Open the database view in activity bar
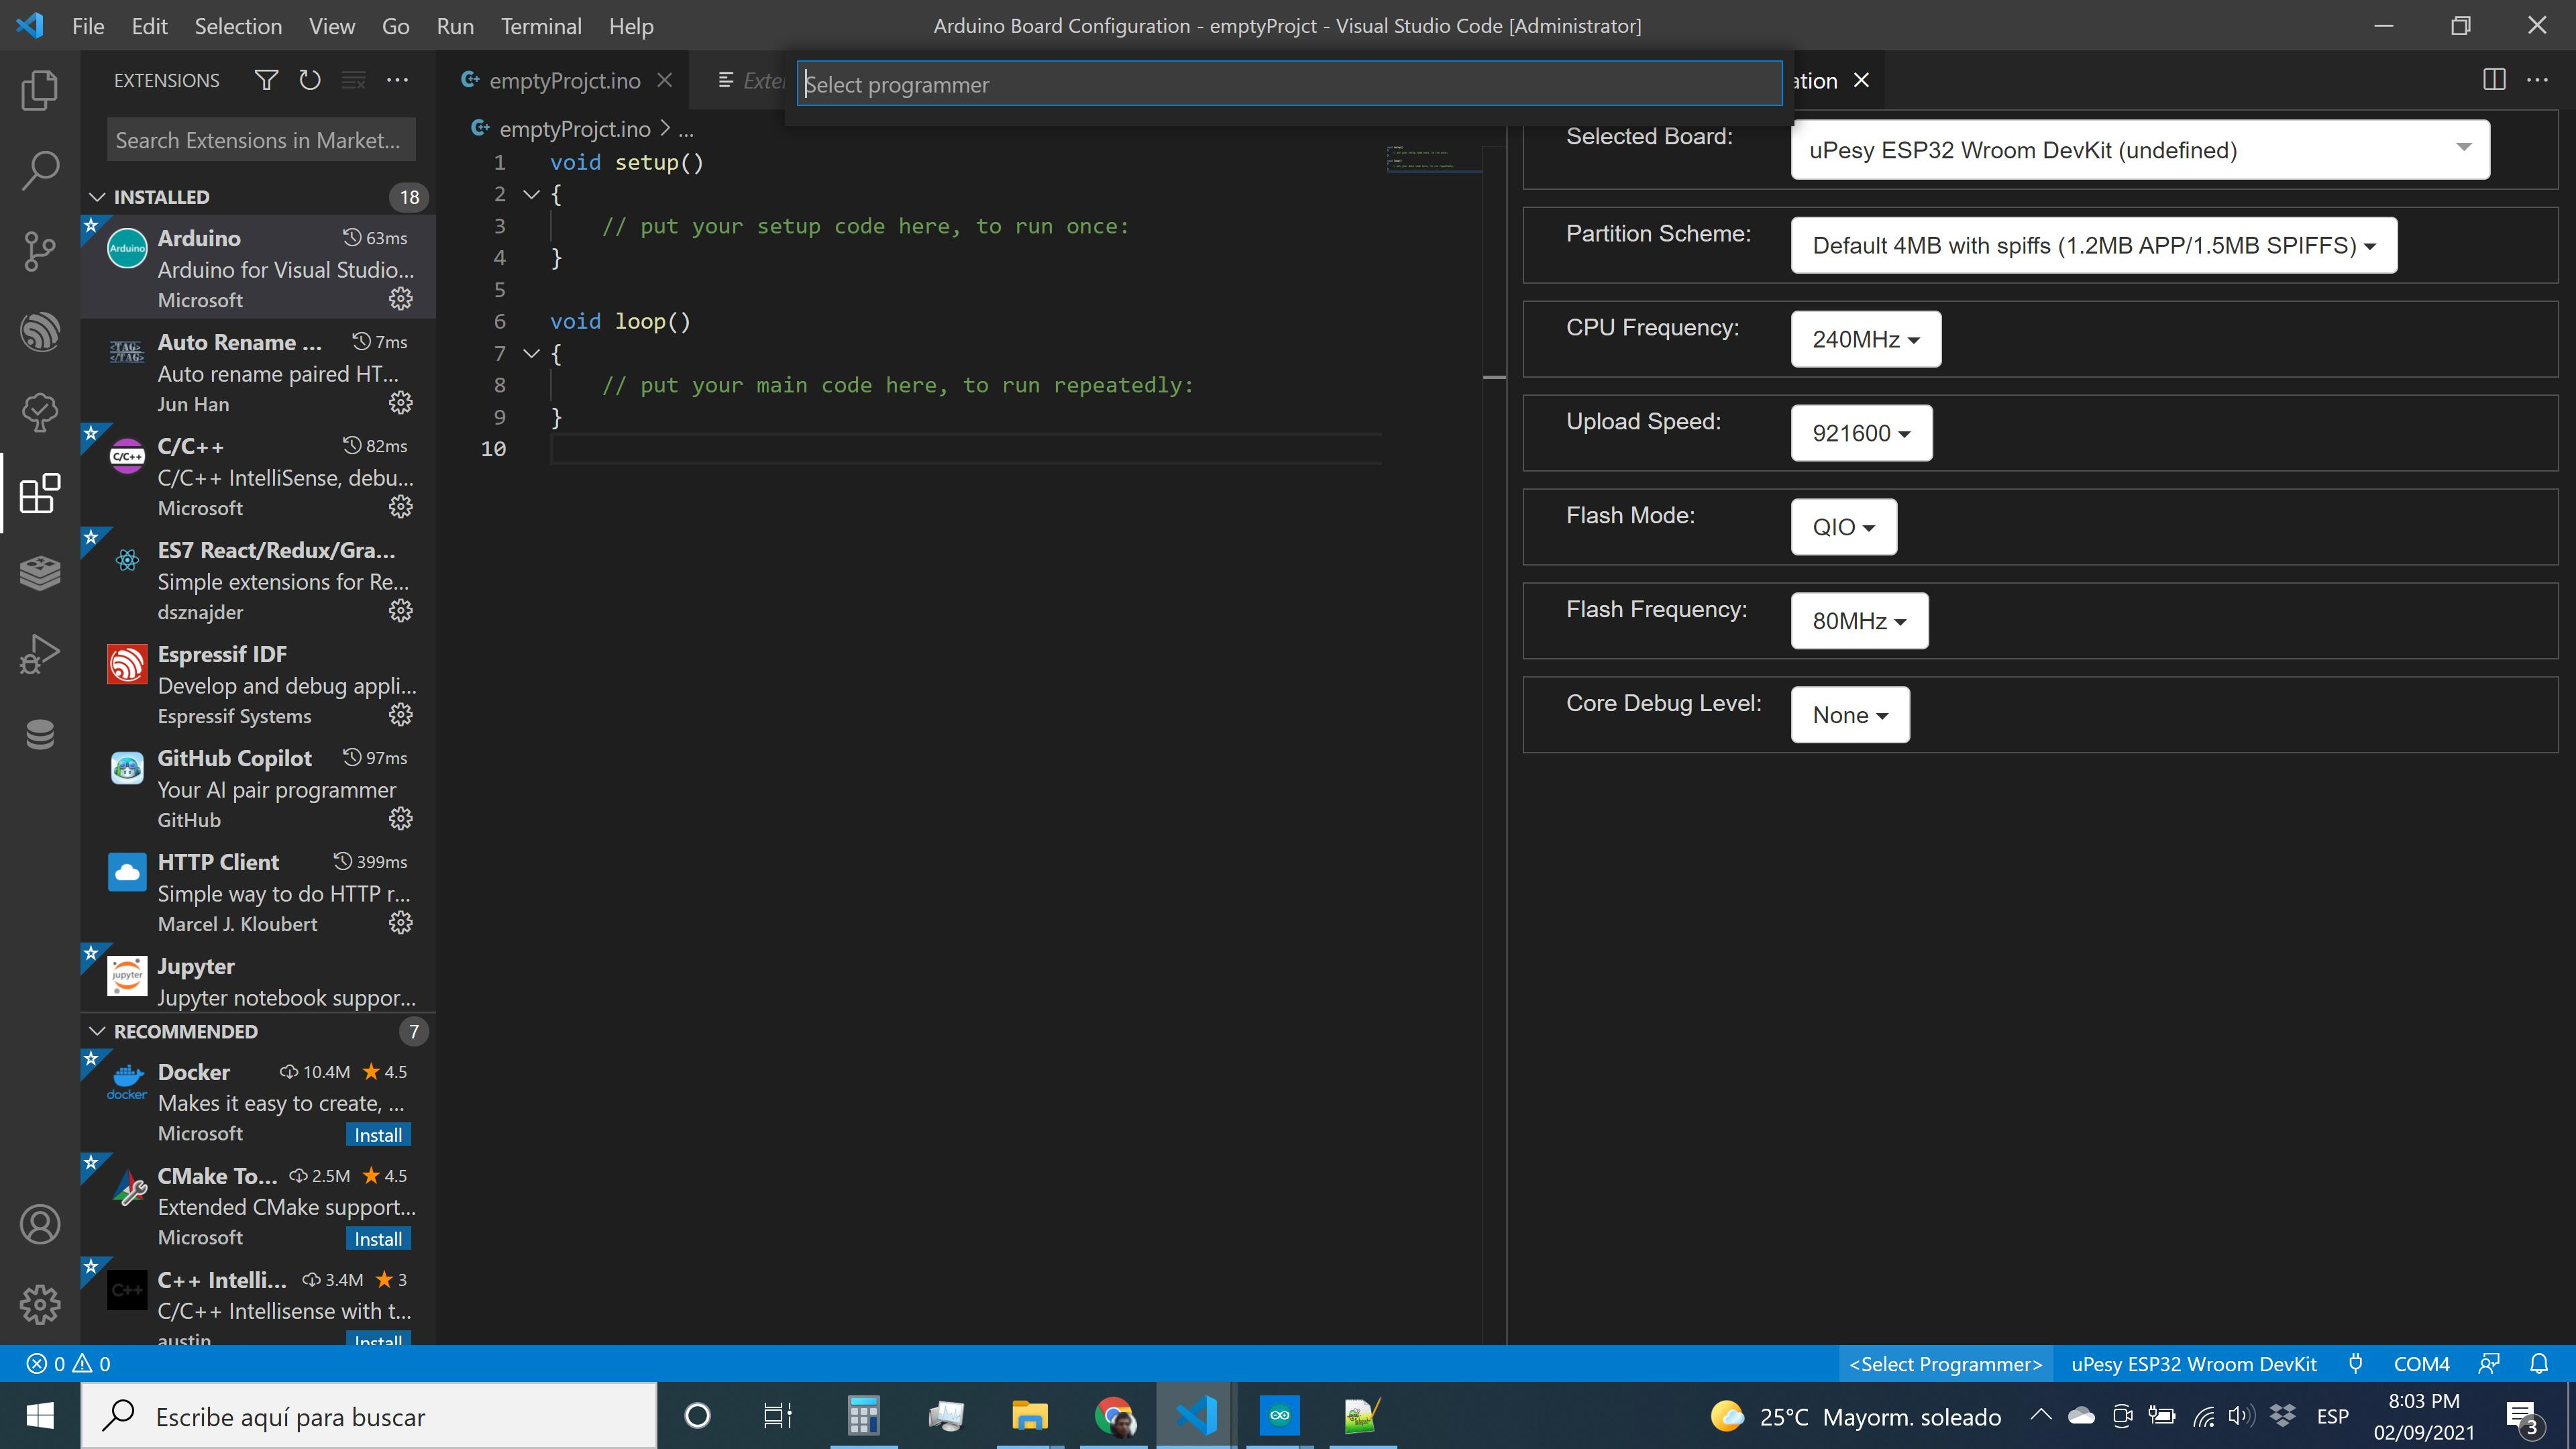This screenshot has height=1449, width=2576. coord(40,734)
